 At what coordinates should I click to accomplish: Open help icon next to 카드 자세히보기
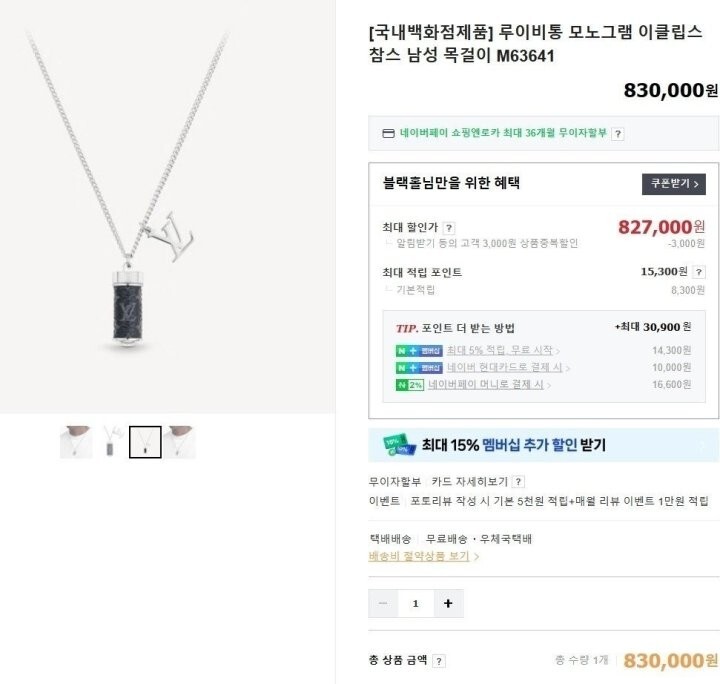(518, 482)
